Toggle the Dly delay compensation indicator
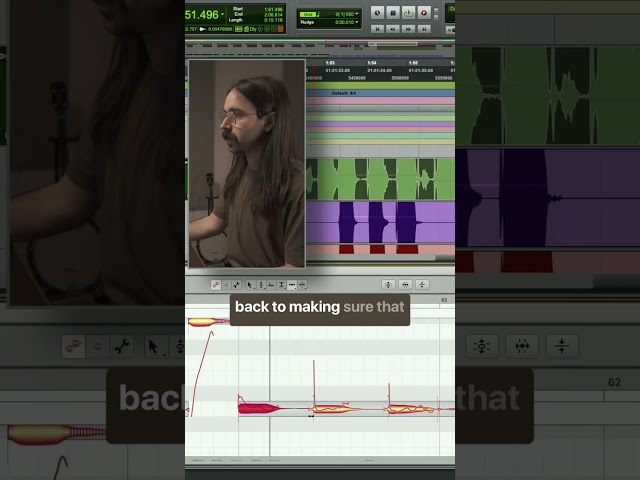This screenshot has height=480, width=640. pos(253,29)
